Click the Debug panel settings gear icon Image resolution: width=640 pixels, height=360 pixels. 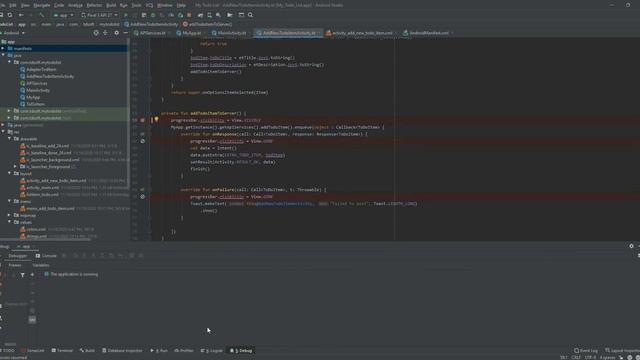[x=631, y=246]
